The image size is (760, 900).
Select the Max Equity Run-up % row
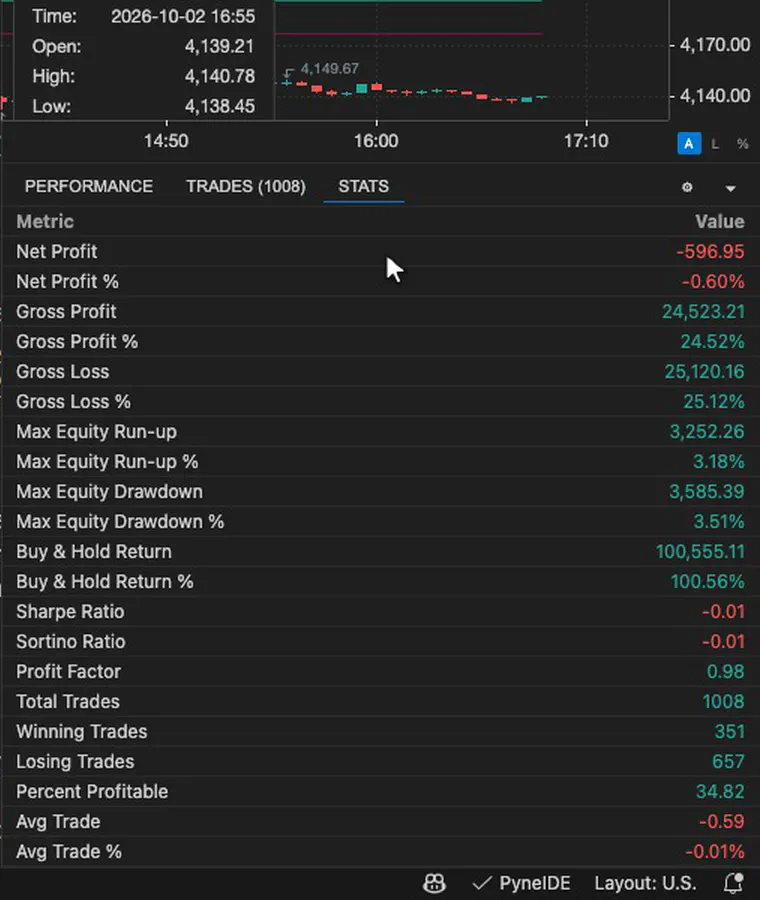(x=380, y=461)
